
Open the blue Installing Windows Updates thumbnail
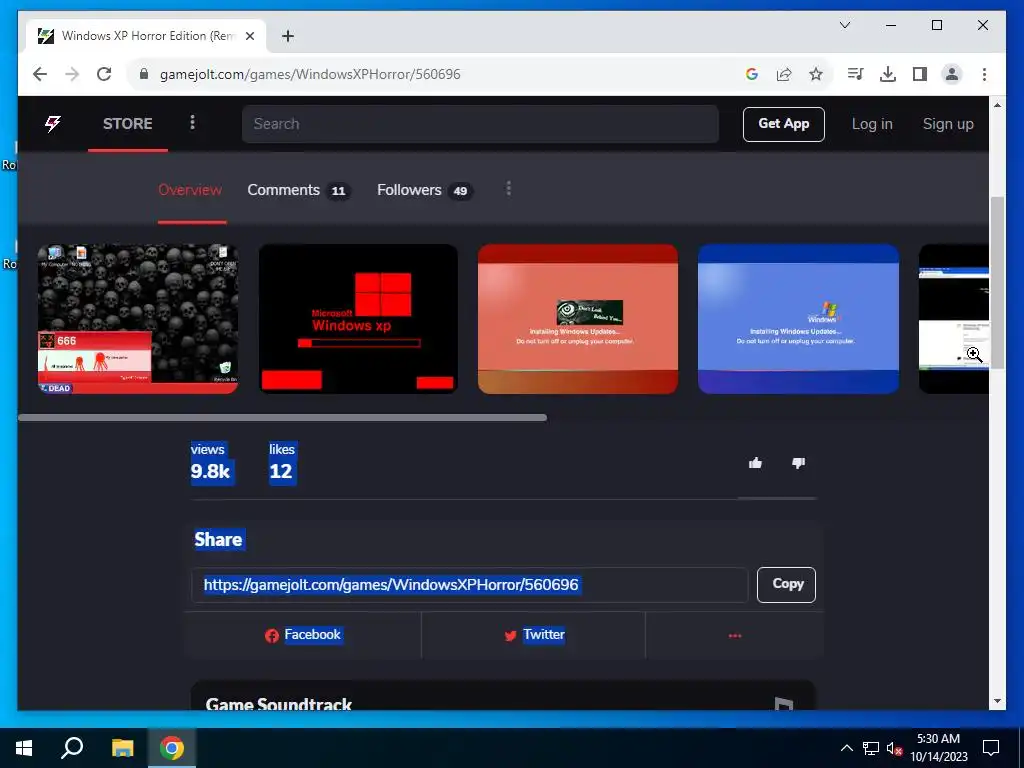point(798,319)
